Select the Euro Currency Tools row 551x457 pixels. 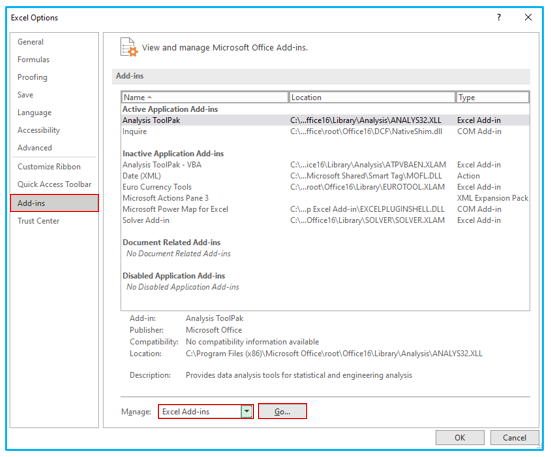pos(325,187)
